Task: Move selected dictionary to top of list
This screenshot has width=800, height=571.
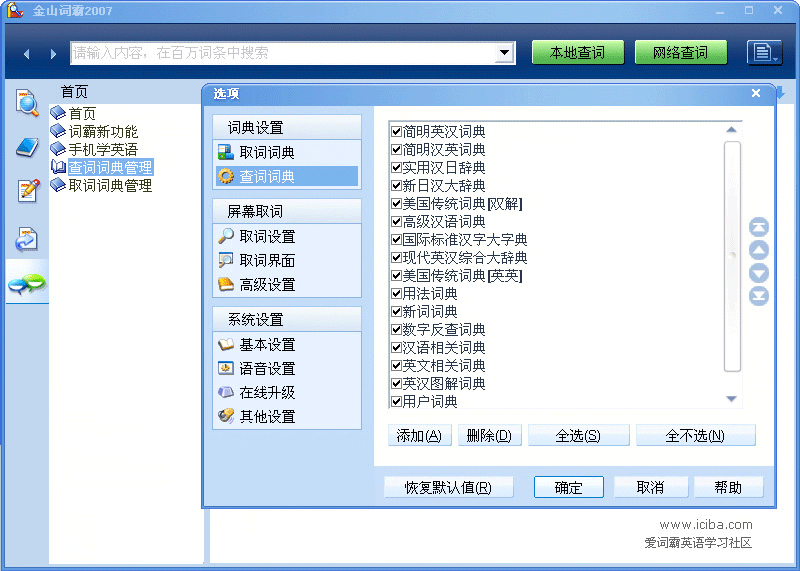Action: (x=759, y=227)
